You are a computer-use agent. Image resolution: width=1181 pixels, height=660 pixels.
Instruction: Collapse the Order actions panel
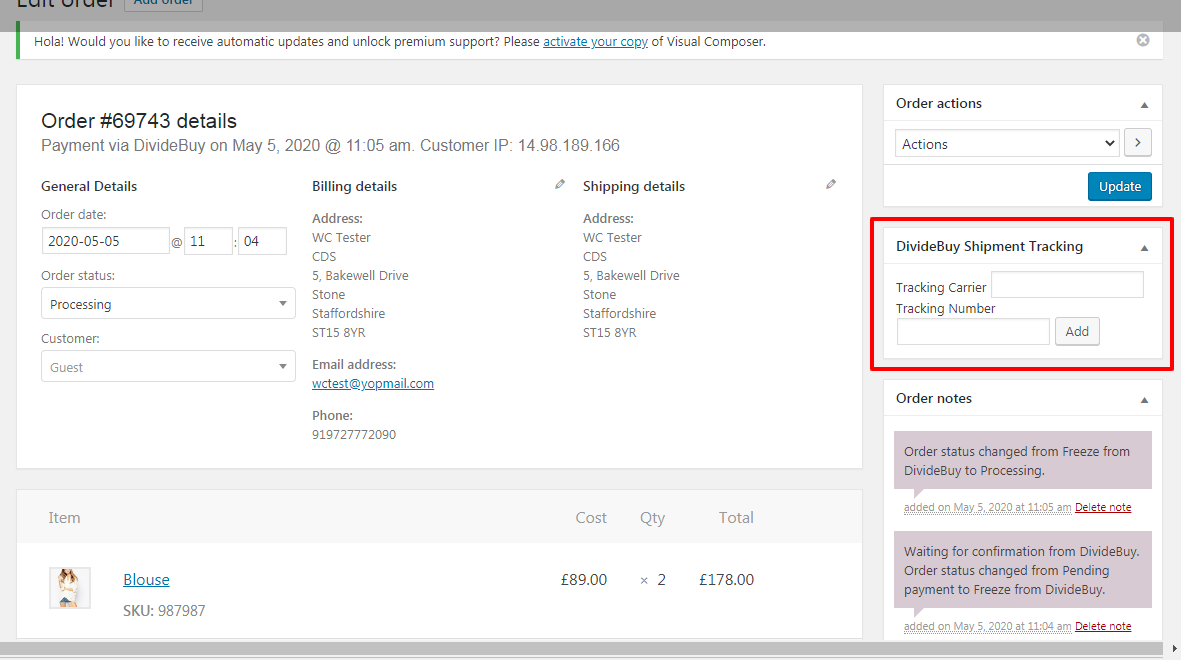point(1144,104)
